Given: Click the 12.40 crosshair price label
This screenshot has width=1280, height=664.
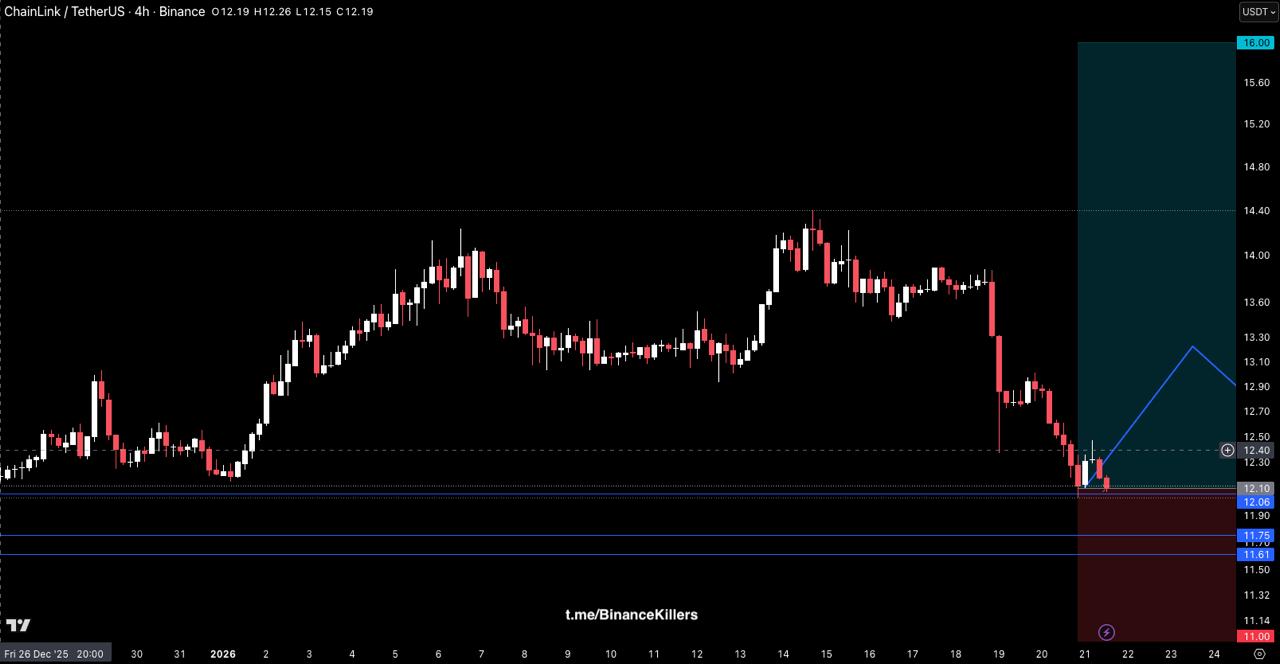Looking at the screenshot, I should pyautogui.click(x=1254, y=450).
